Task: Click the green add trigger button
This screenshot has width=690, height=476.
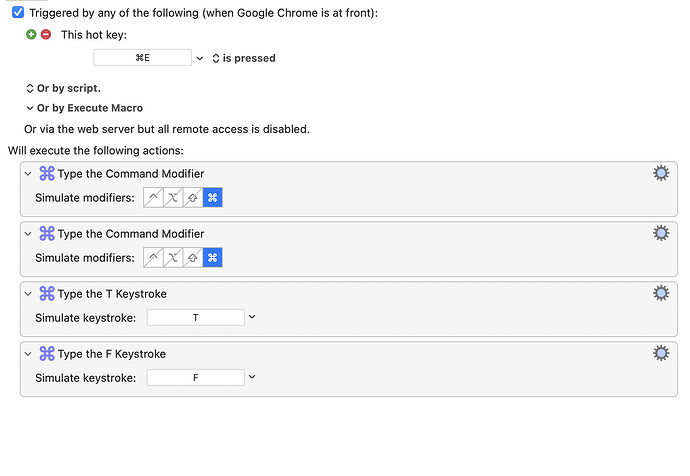Action: click(x=31, y=34)
